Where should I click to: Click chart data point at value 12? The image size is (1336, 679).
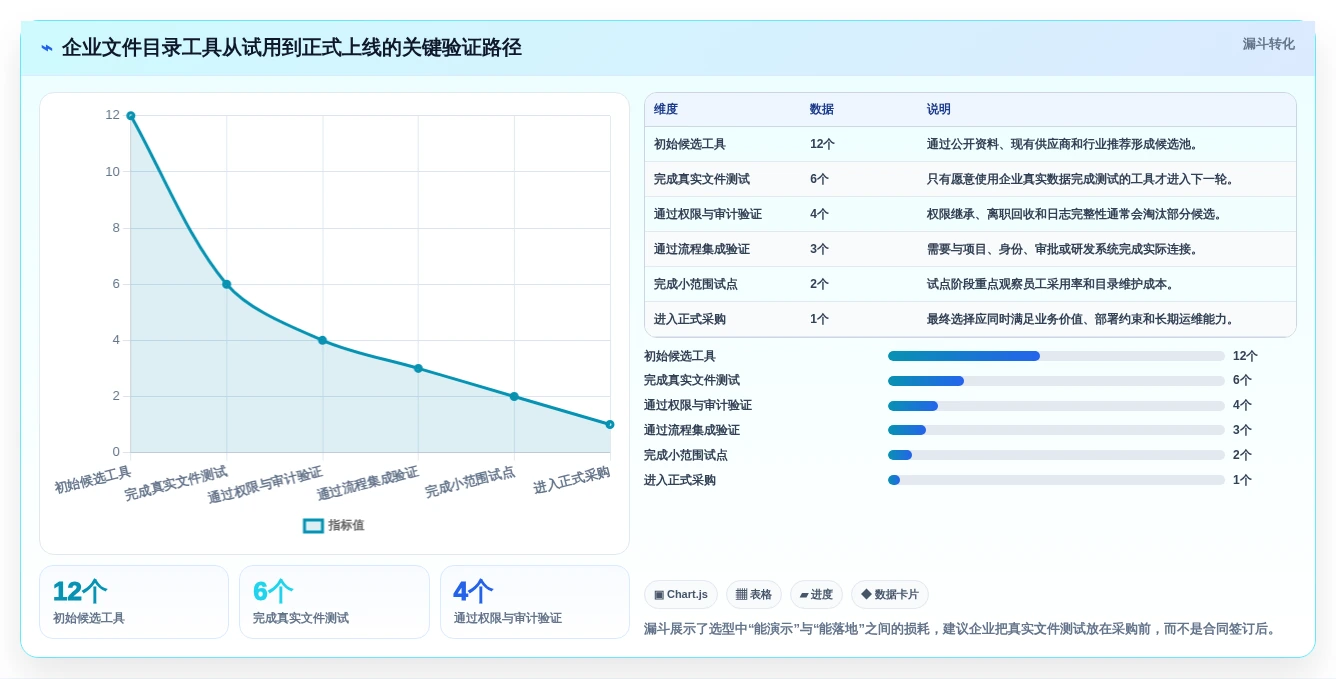tap(131, 116)
